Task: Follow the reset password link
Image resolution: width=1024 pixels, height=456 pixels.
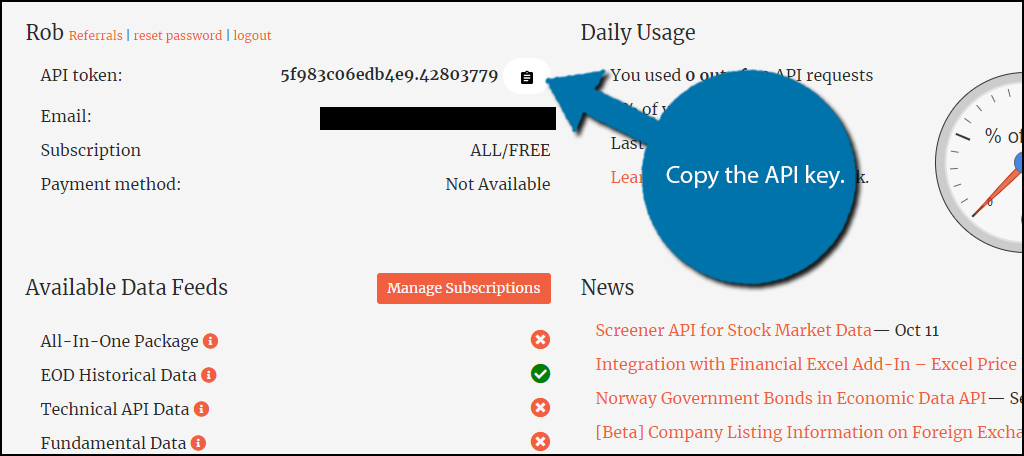Action: (x=178, y=35)
